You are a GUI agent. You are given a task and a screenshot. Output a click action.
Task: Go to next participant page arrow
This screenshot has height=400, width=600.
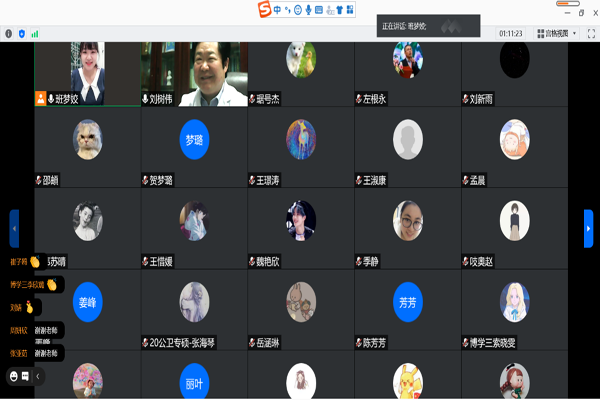(588, 229)
